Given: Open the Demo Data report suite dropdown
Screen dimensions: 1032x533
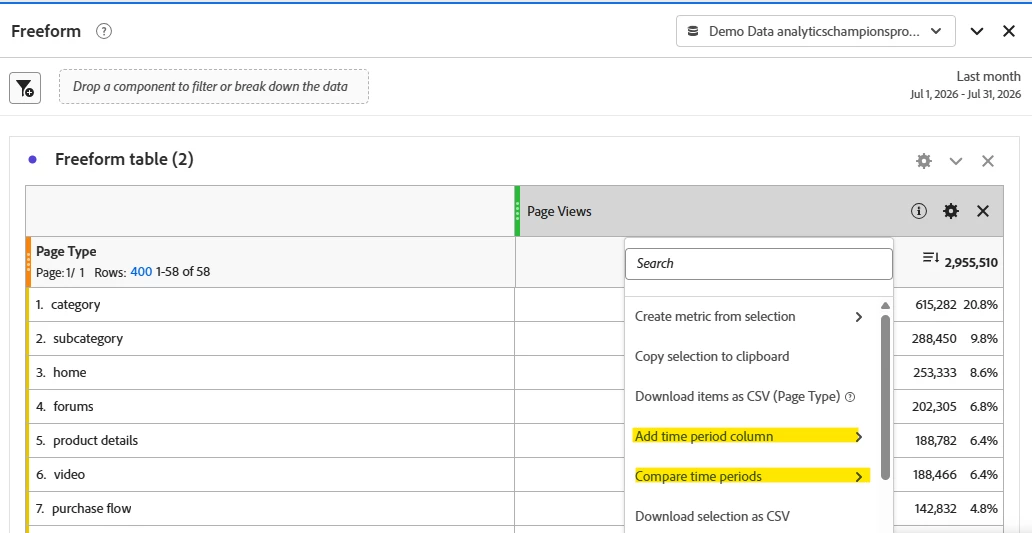Looking at the screenshot, I should coord(815,31).
